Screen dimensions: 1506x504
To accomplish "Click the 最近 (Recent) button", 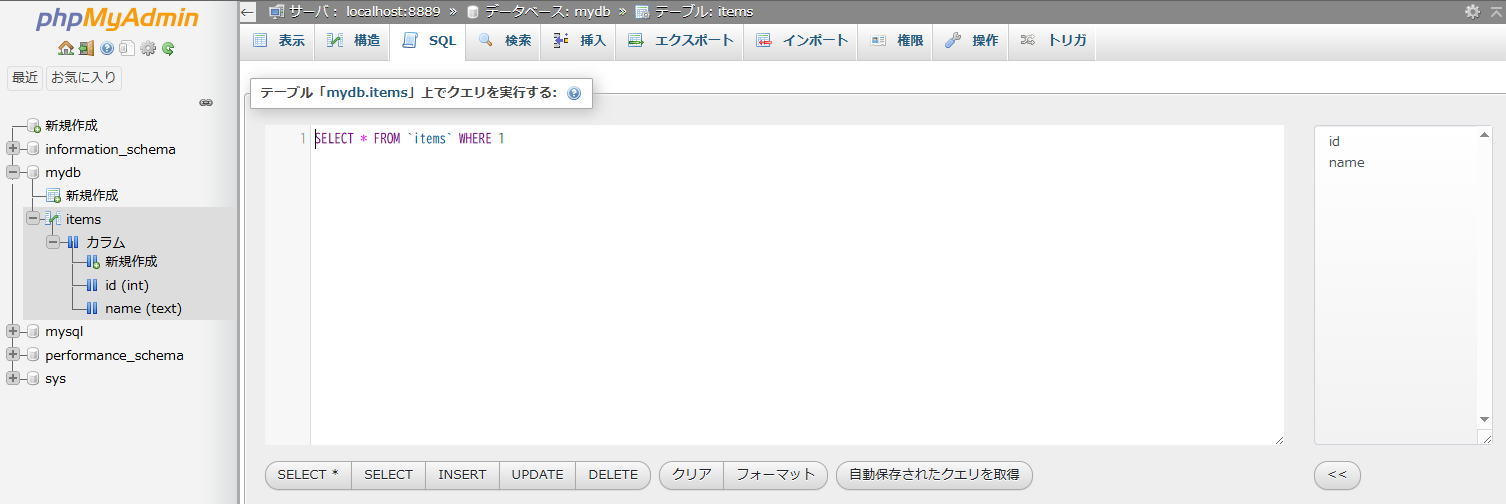I will click(25, 78).
